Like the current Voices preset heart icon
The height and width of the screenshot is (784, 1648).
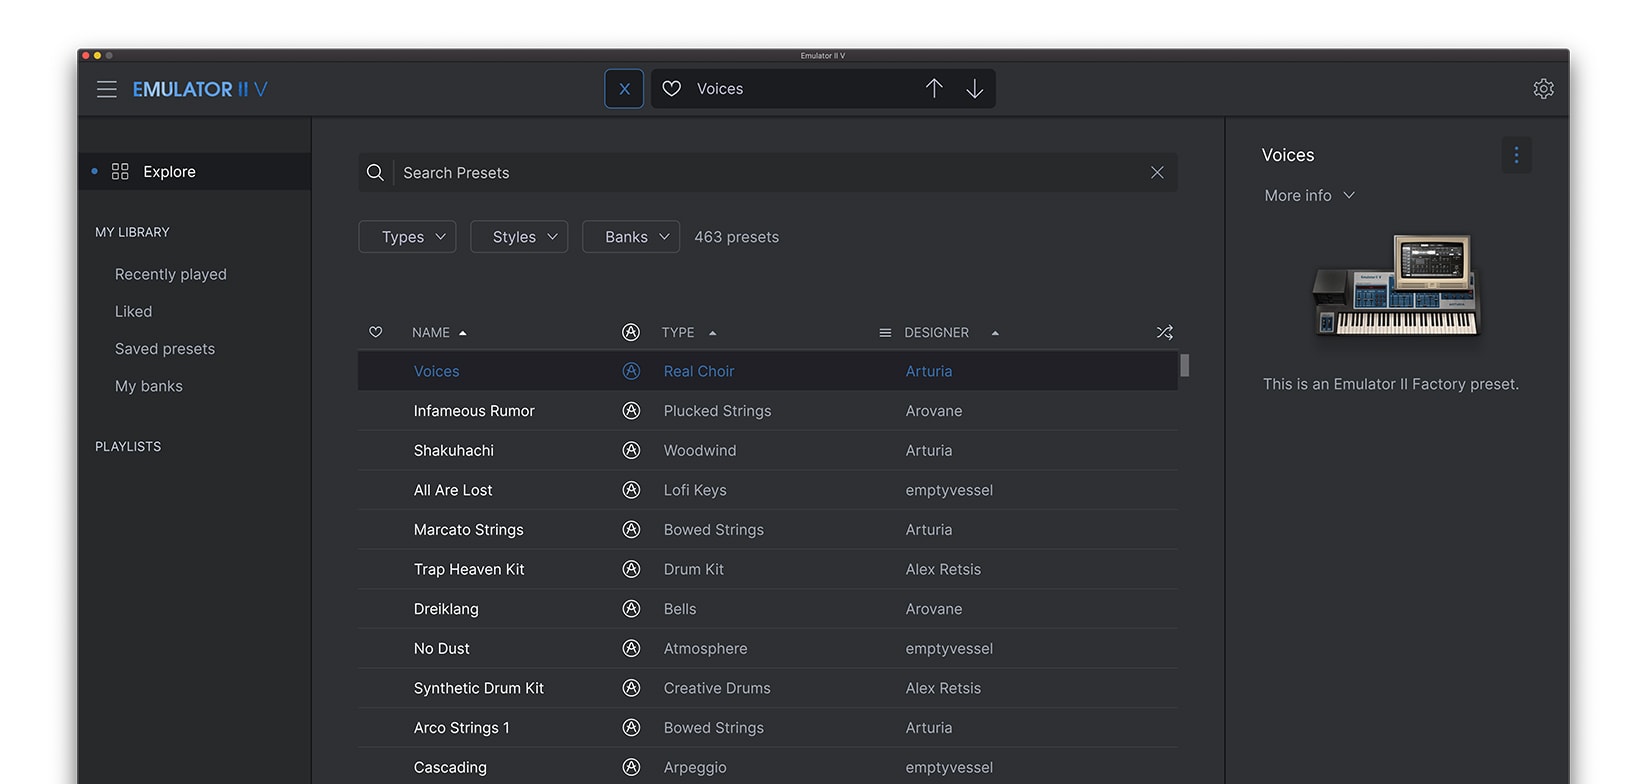(x=672, y=89)
